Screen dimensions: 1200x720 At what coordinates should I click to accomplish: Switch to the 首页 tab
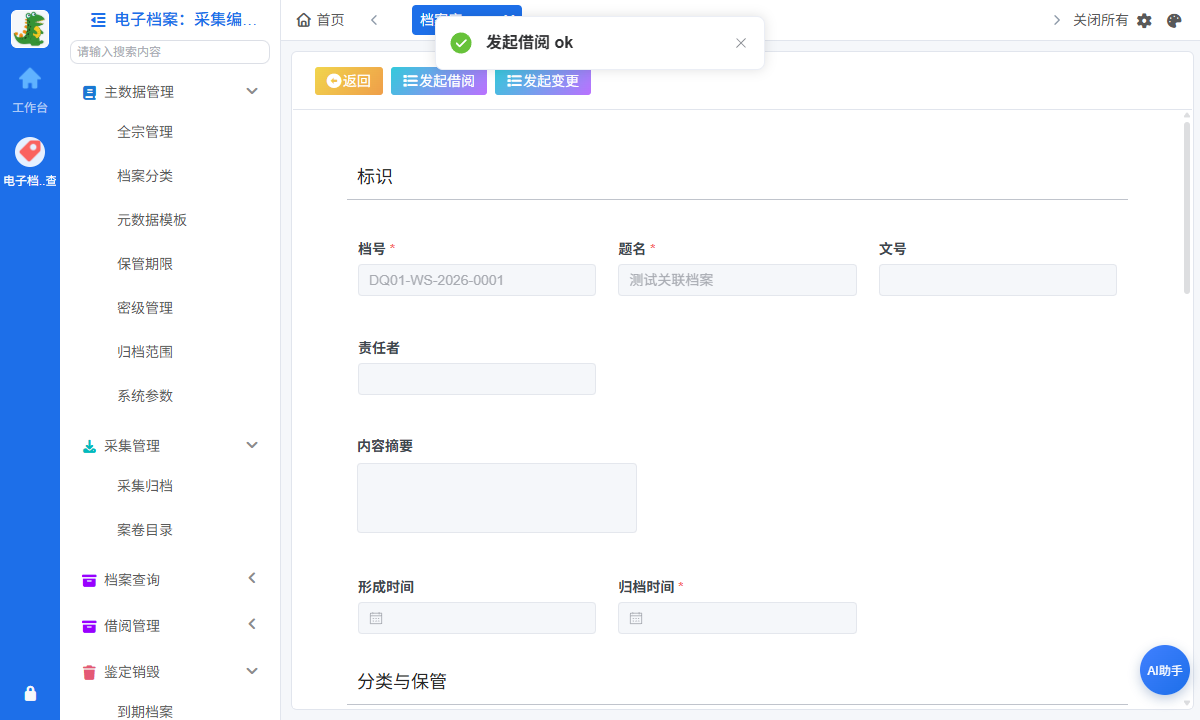(321, 20)
